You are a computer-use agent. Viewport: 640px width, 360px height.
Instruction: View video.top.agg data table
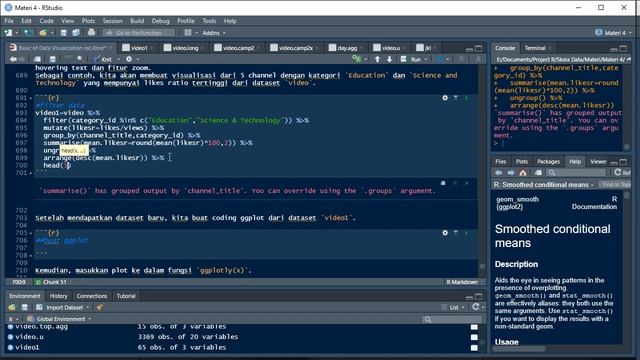(x=474, y=327)
